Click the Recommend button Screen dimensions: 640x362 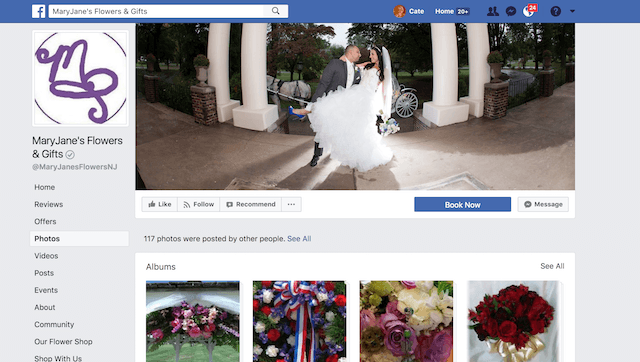tap(251, 204)
